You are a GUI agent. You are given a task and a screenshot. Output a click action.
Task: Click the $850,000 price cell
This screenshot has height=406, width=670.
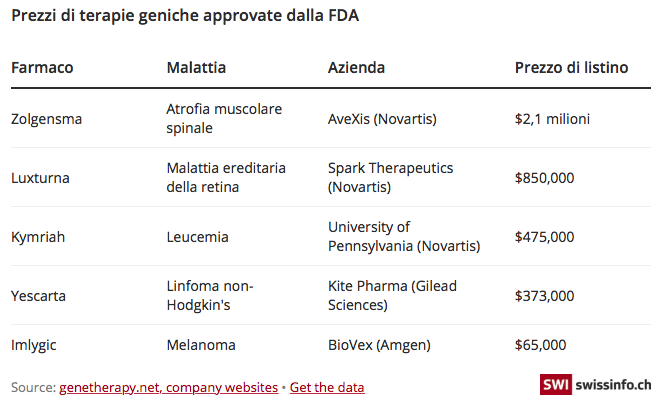tap(544, 178)
